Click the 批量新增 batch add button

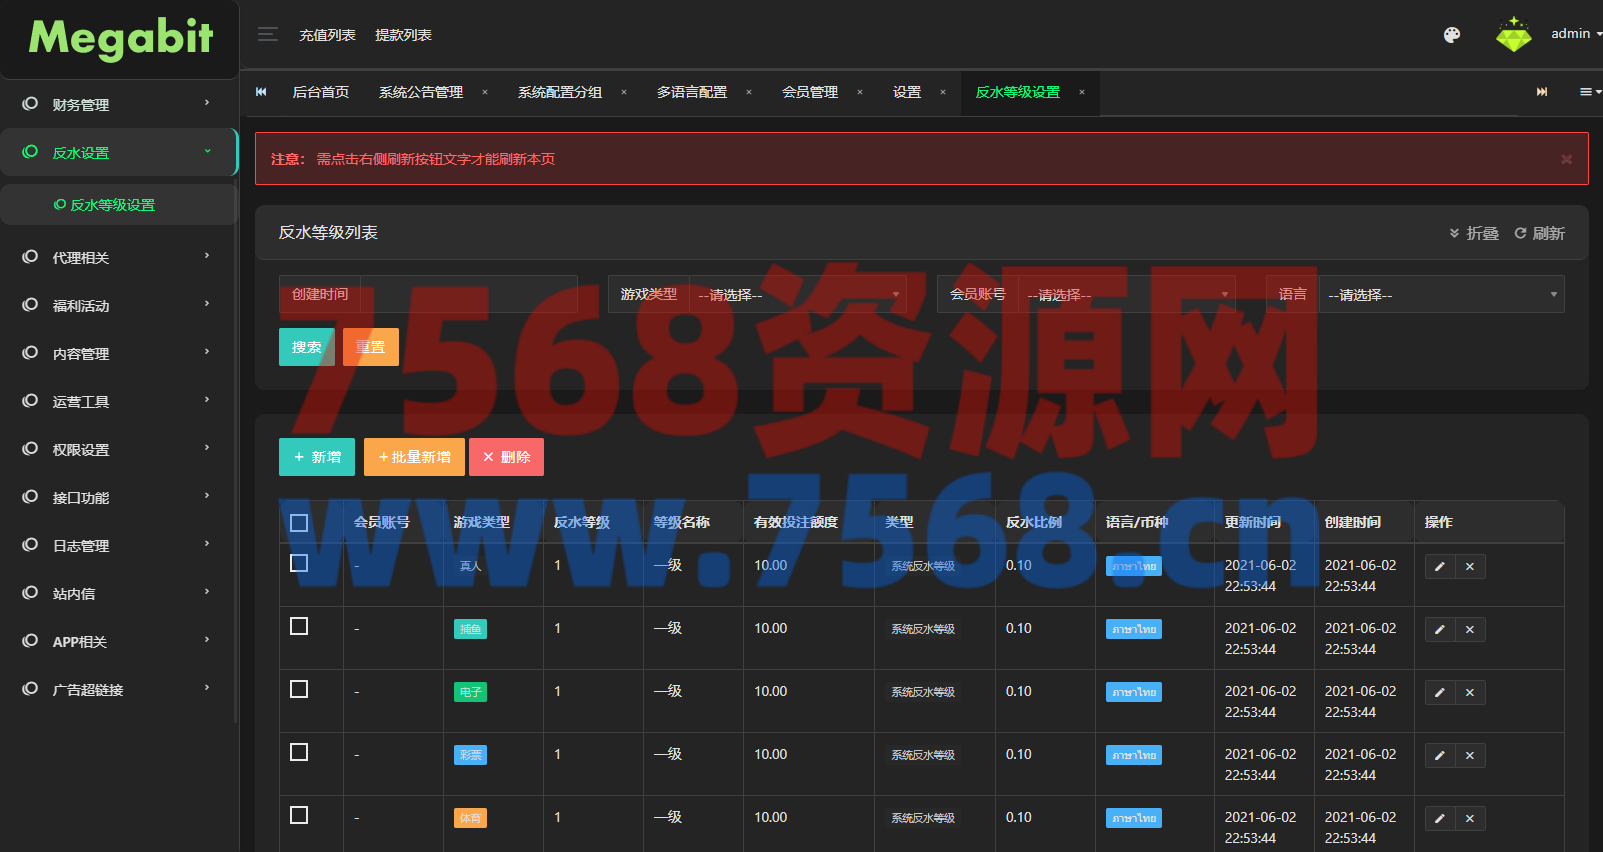[x=414, y=457]
